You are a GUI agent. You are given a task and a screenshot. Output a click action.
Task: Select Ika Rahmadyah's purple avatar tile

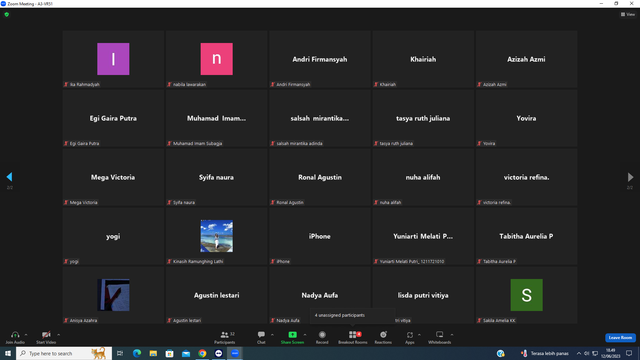pos(113,59)
